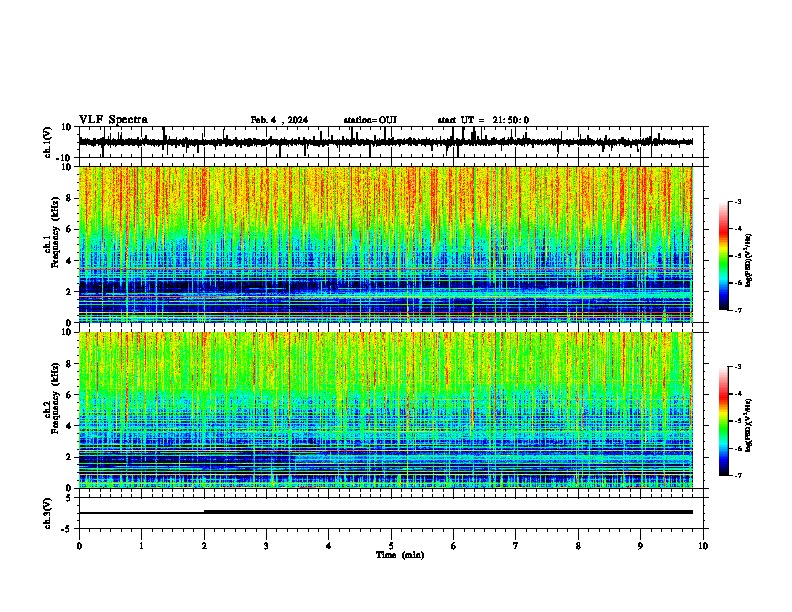Viewport: 792px width, 612px height.
Task: Click the '2' tick on the time axis
Action: (204, 546)
